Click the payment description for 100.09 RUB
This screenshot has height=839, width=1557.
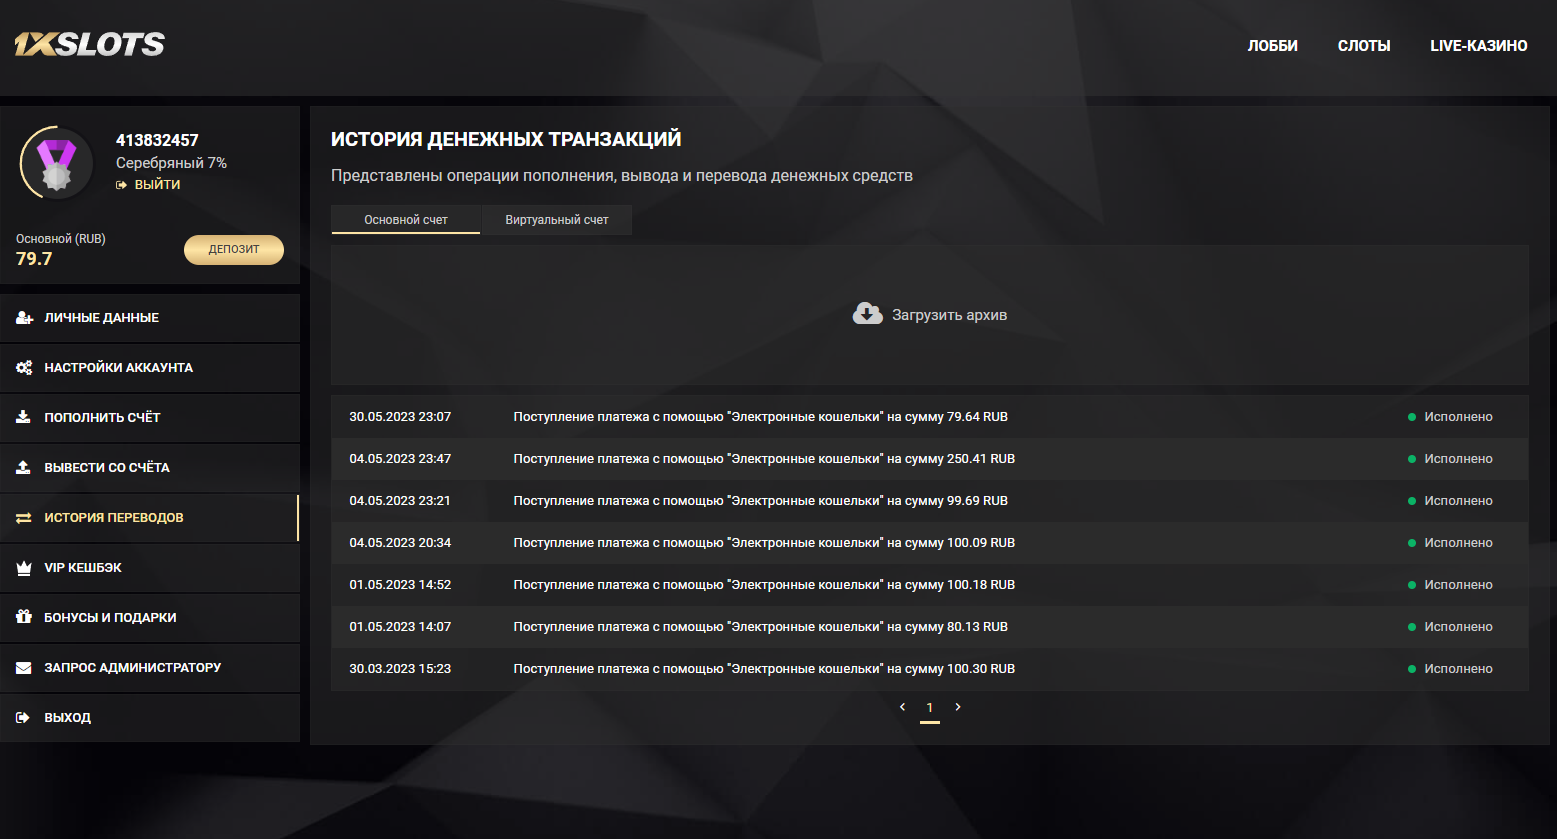[764, 543]
